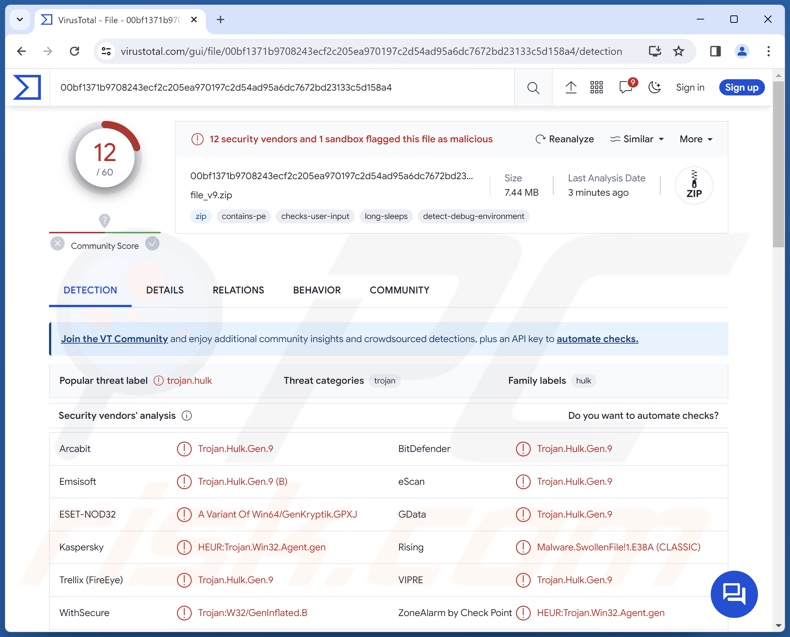Close the VirusTotal tab
Viewport: 790px width, 637px height.
(x=194, y=20)
